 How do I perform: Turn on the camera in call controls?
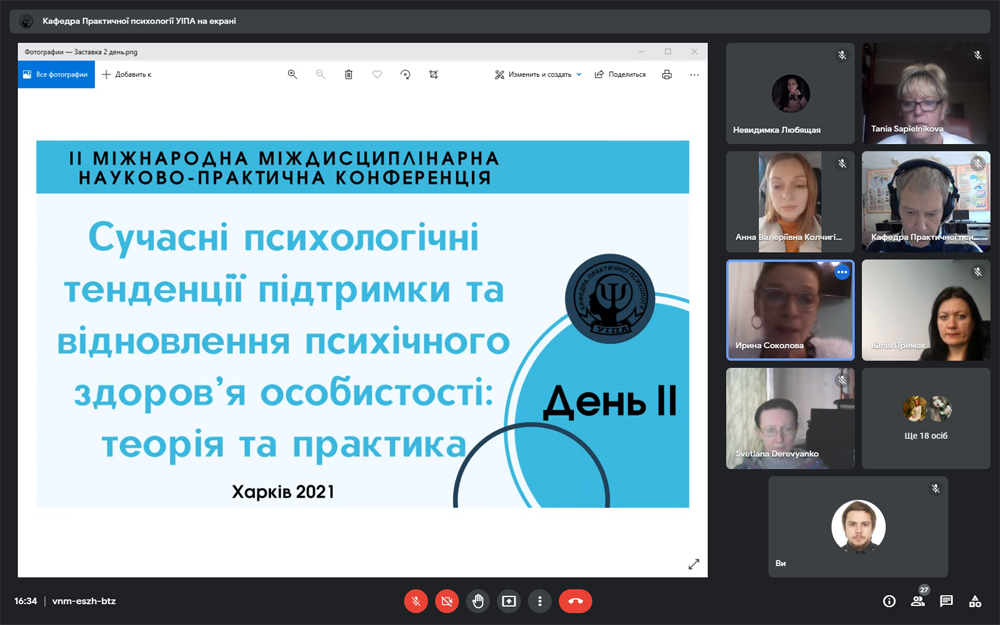click(447, 601)
